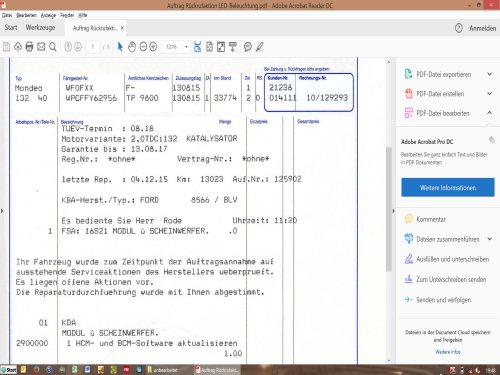Click Anmelden to sign in
Viewport: 500px width, 375px height.
tap(482, 28)
